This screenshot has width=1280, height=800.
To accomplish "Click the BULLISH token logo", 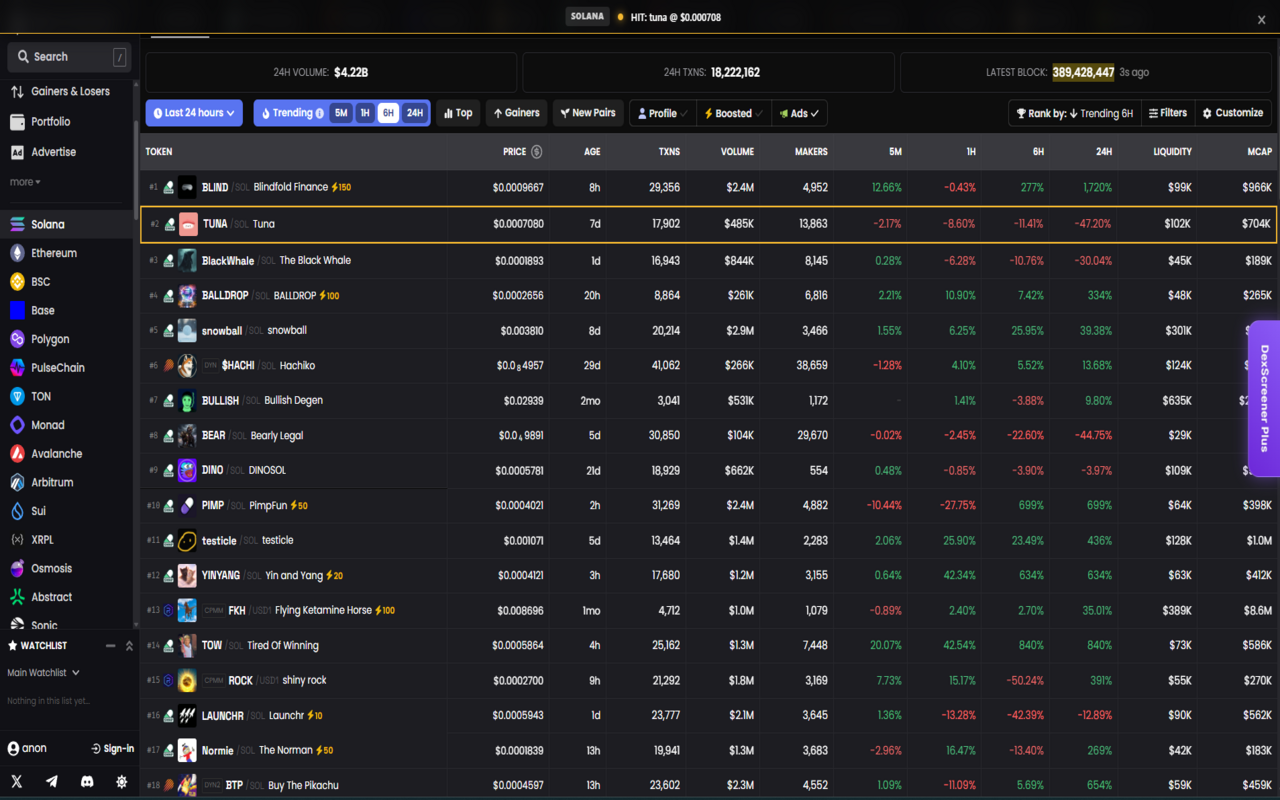I will click(x=187, y=400).
